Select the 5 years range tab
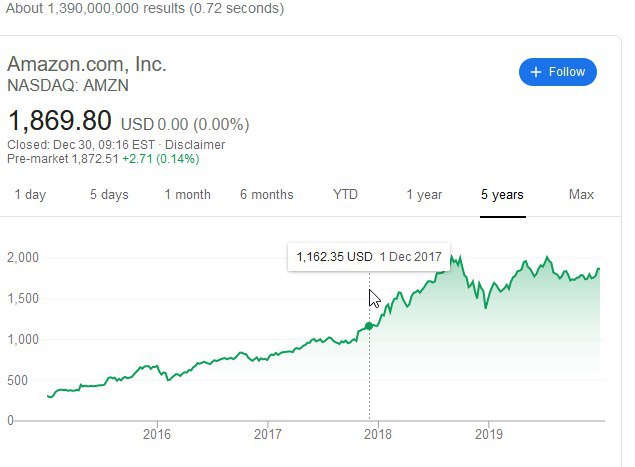Viewport: 635px width, 467px height. coord(502,194)
